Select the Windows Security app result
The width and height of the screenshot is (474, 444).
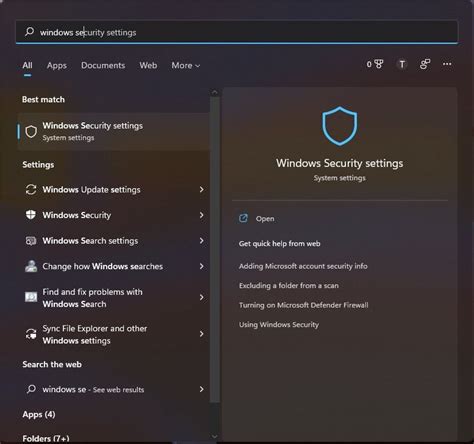pos(115,215)
